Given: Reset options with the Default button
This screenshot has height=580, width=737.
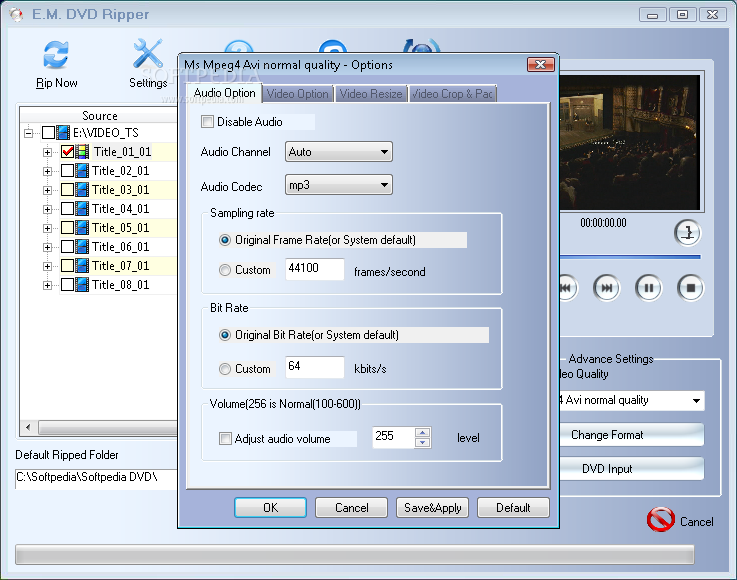Looking at the screenshot, I should pyautogui.click(x=513, y=508).
